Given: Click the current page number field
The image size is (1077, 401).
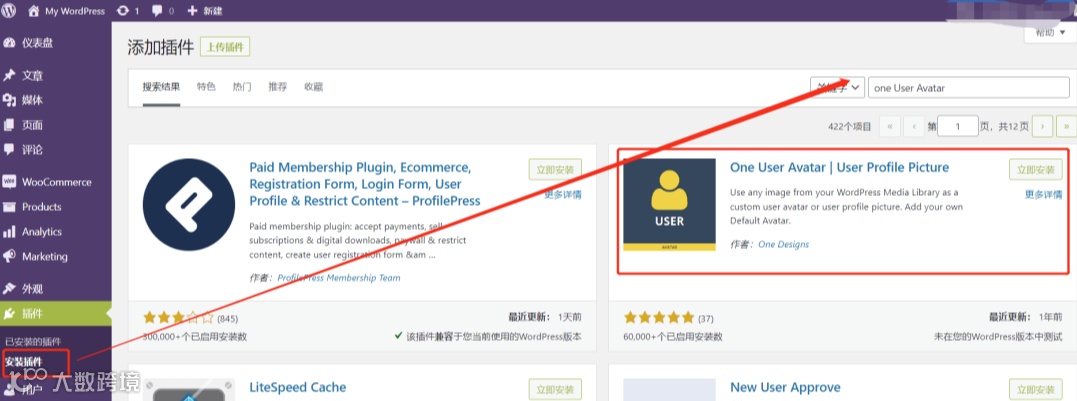Looking at the screenshot, I should (x=957, y=126).
